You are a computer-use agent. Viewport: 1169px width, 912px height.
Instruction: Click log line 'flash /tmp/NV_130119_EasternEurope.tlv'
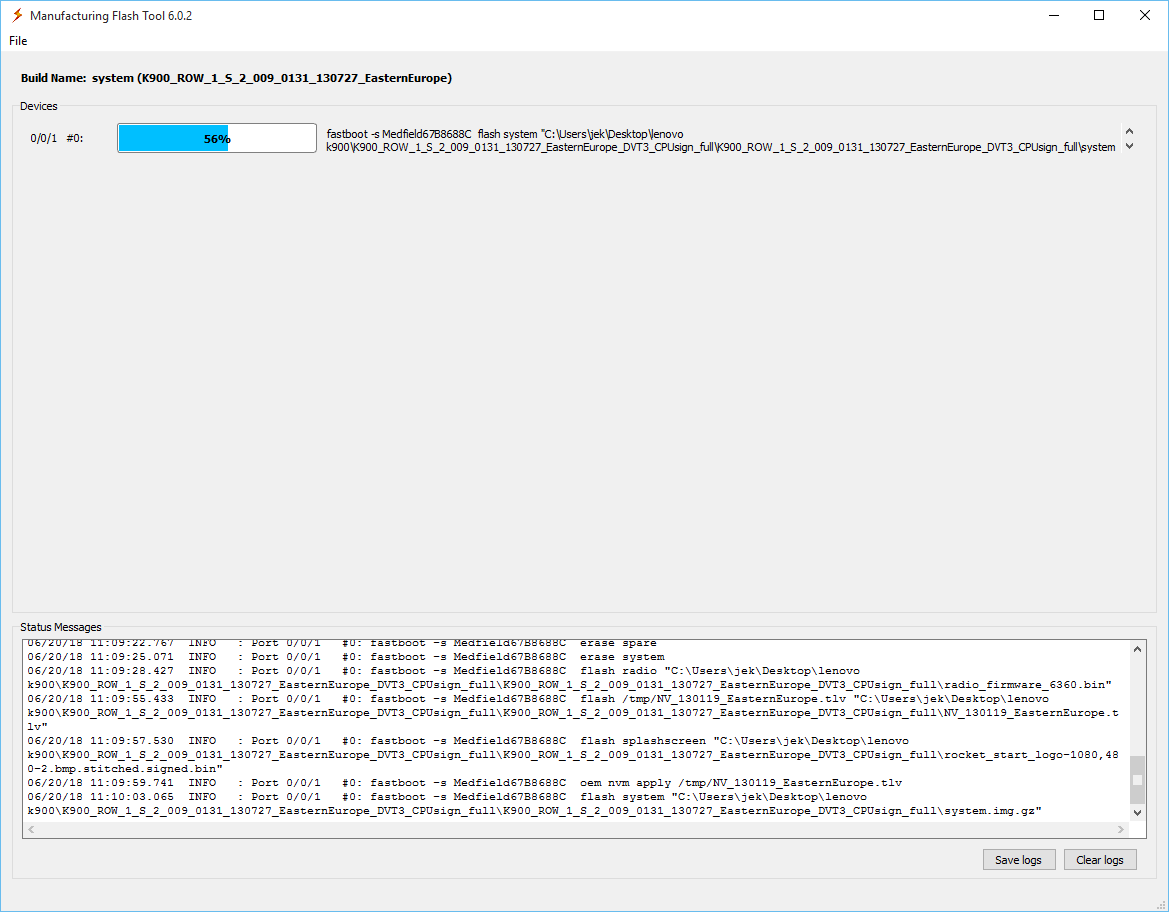pos(573,713)
